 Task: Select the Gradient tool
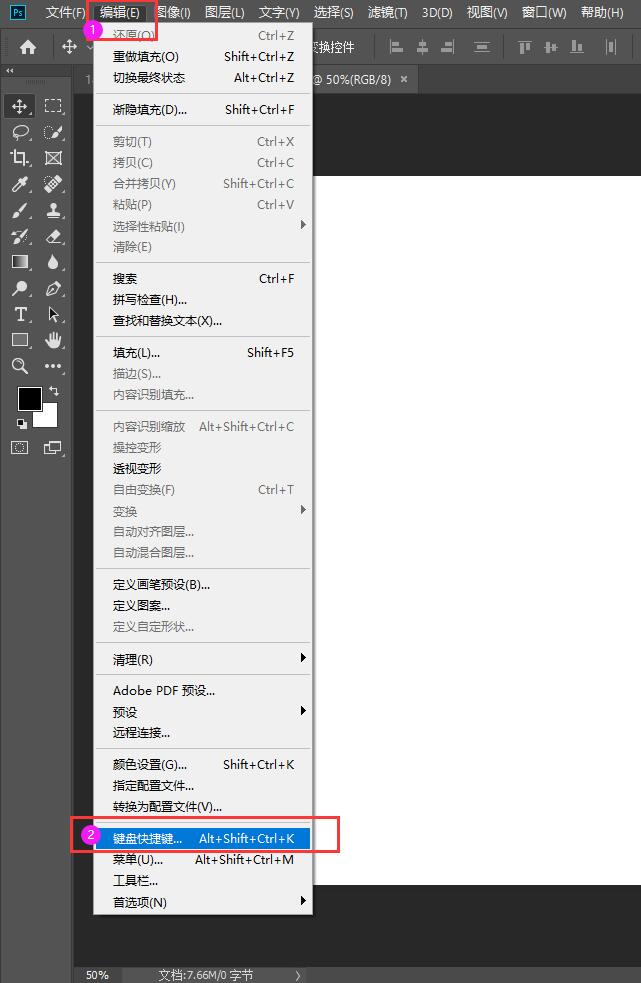coord(19,262)
